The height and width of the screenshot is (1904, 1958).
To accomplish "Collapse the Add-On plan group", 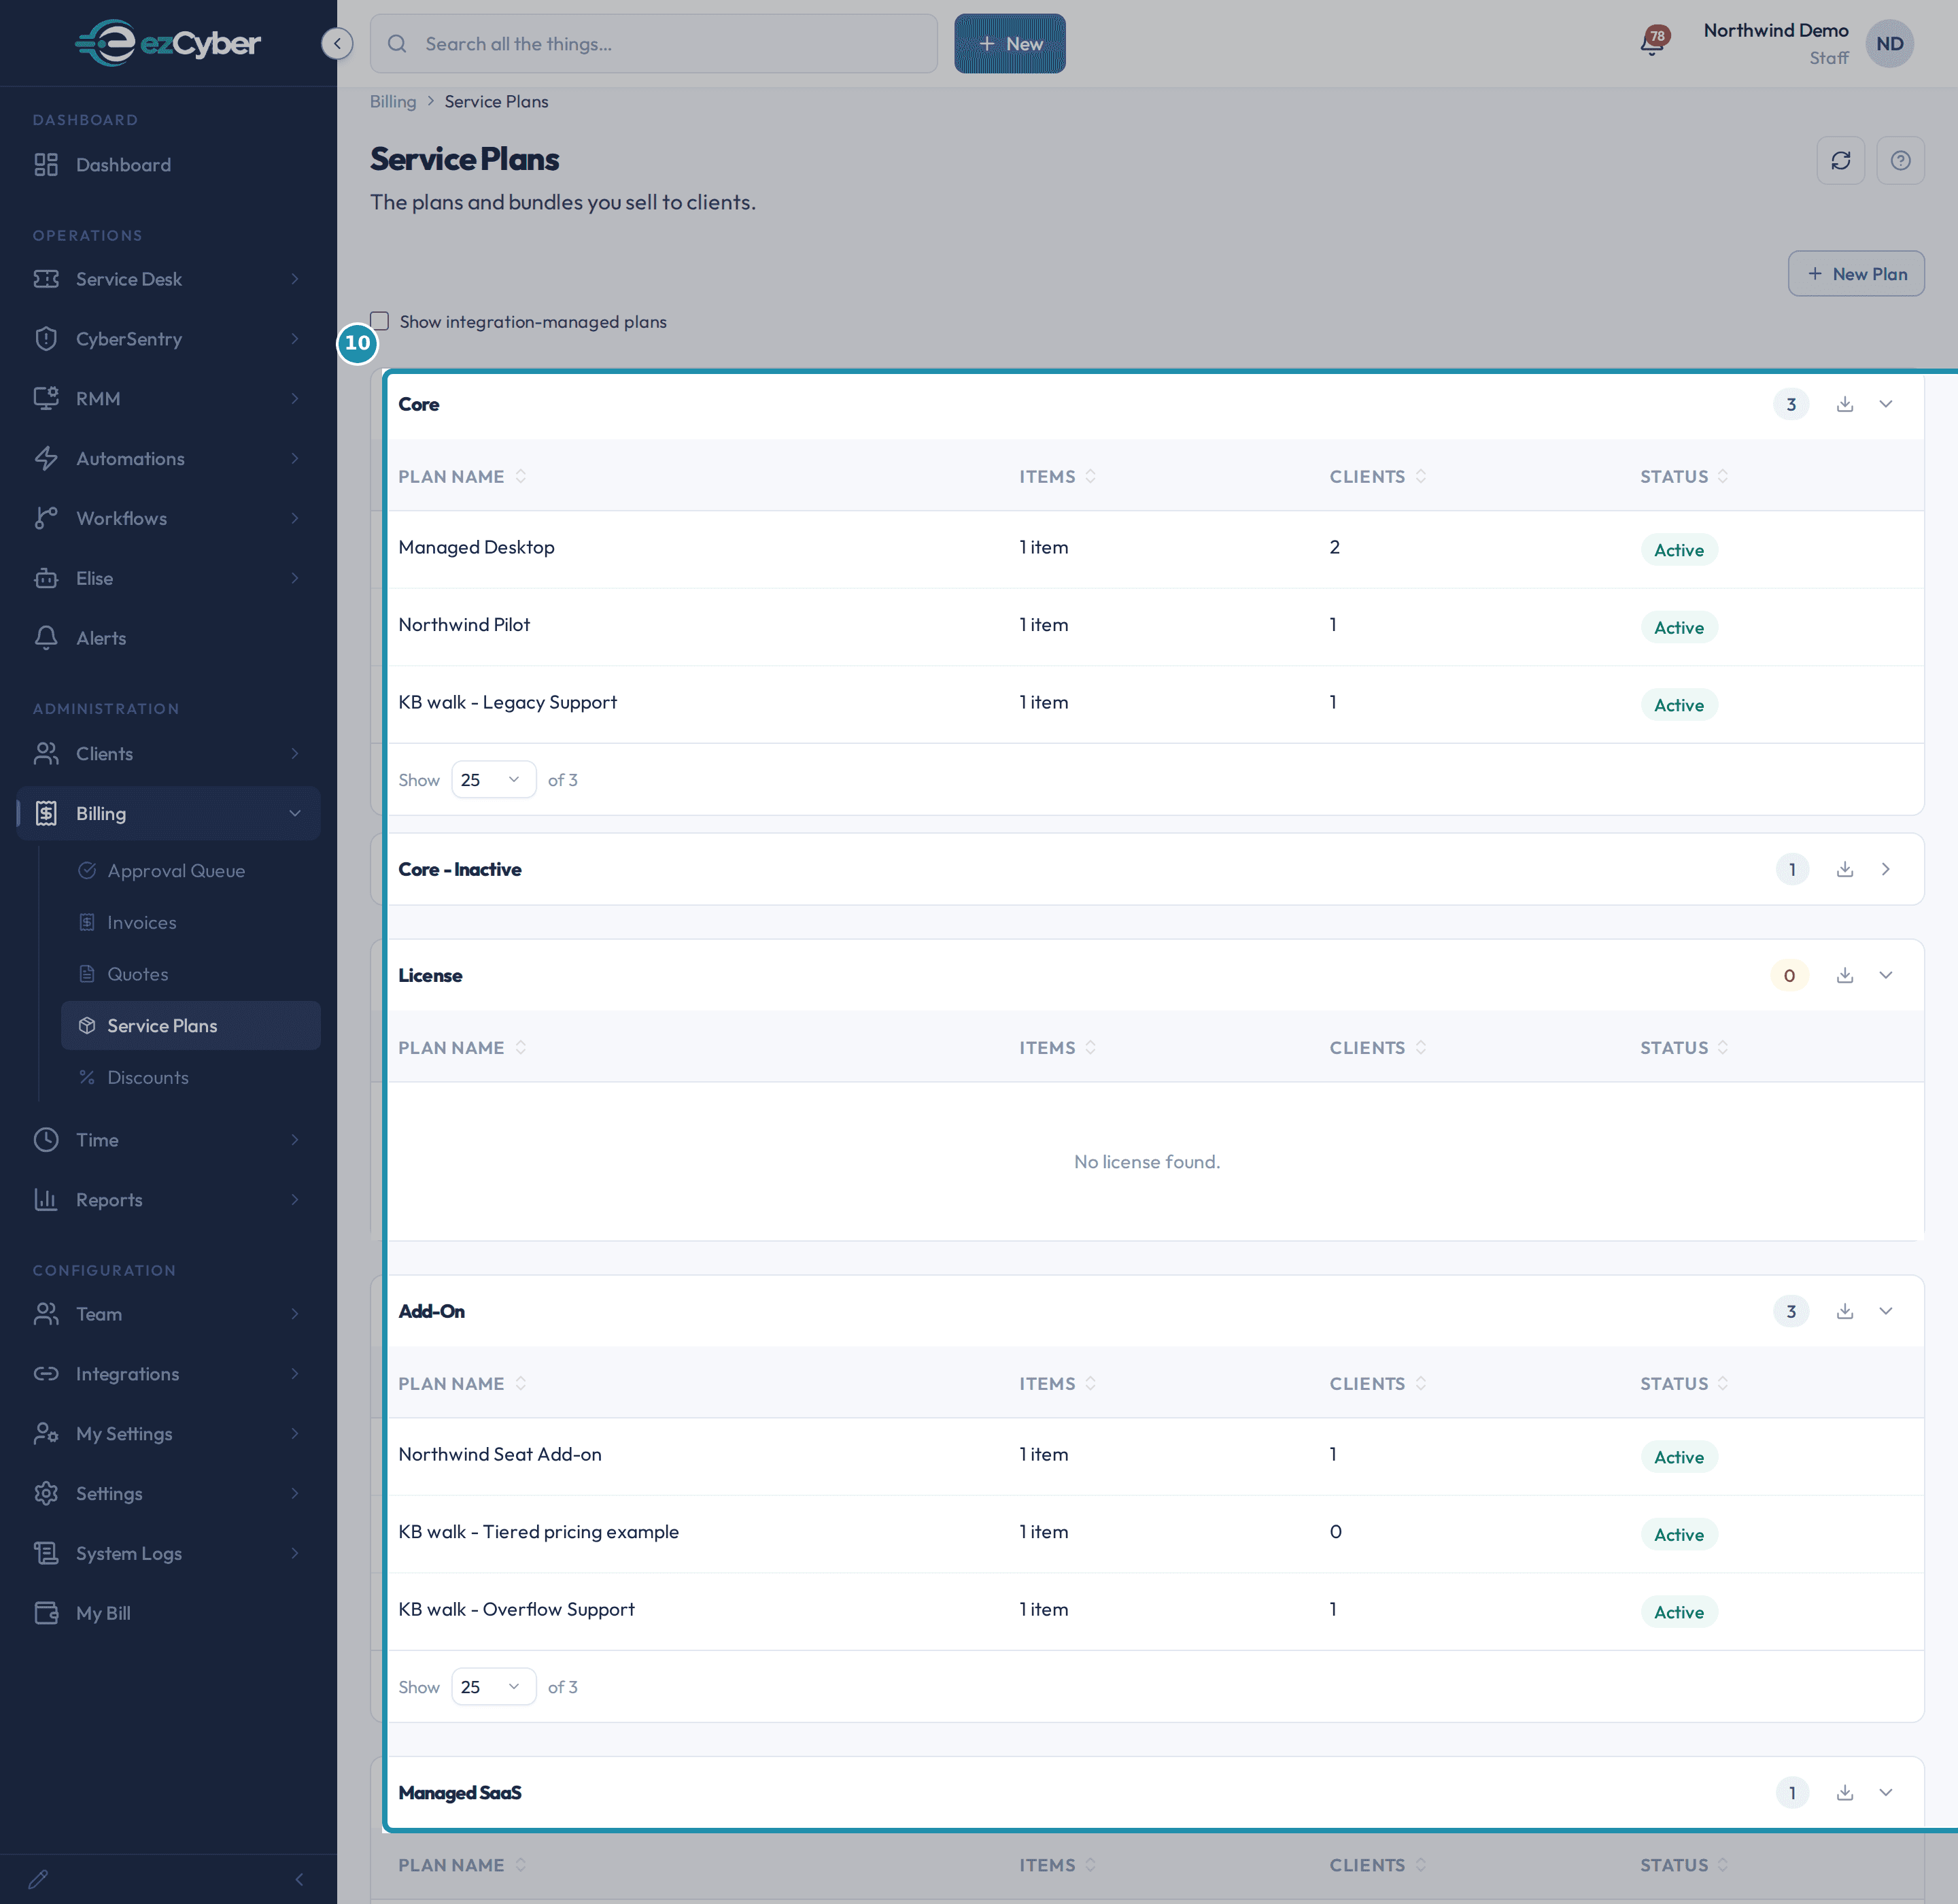I will (1885, 1311).
